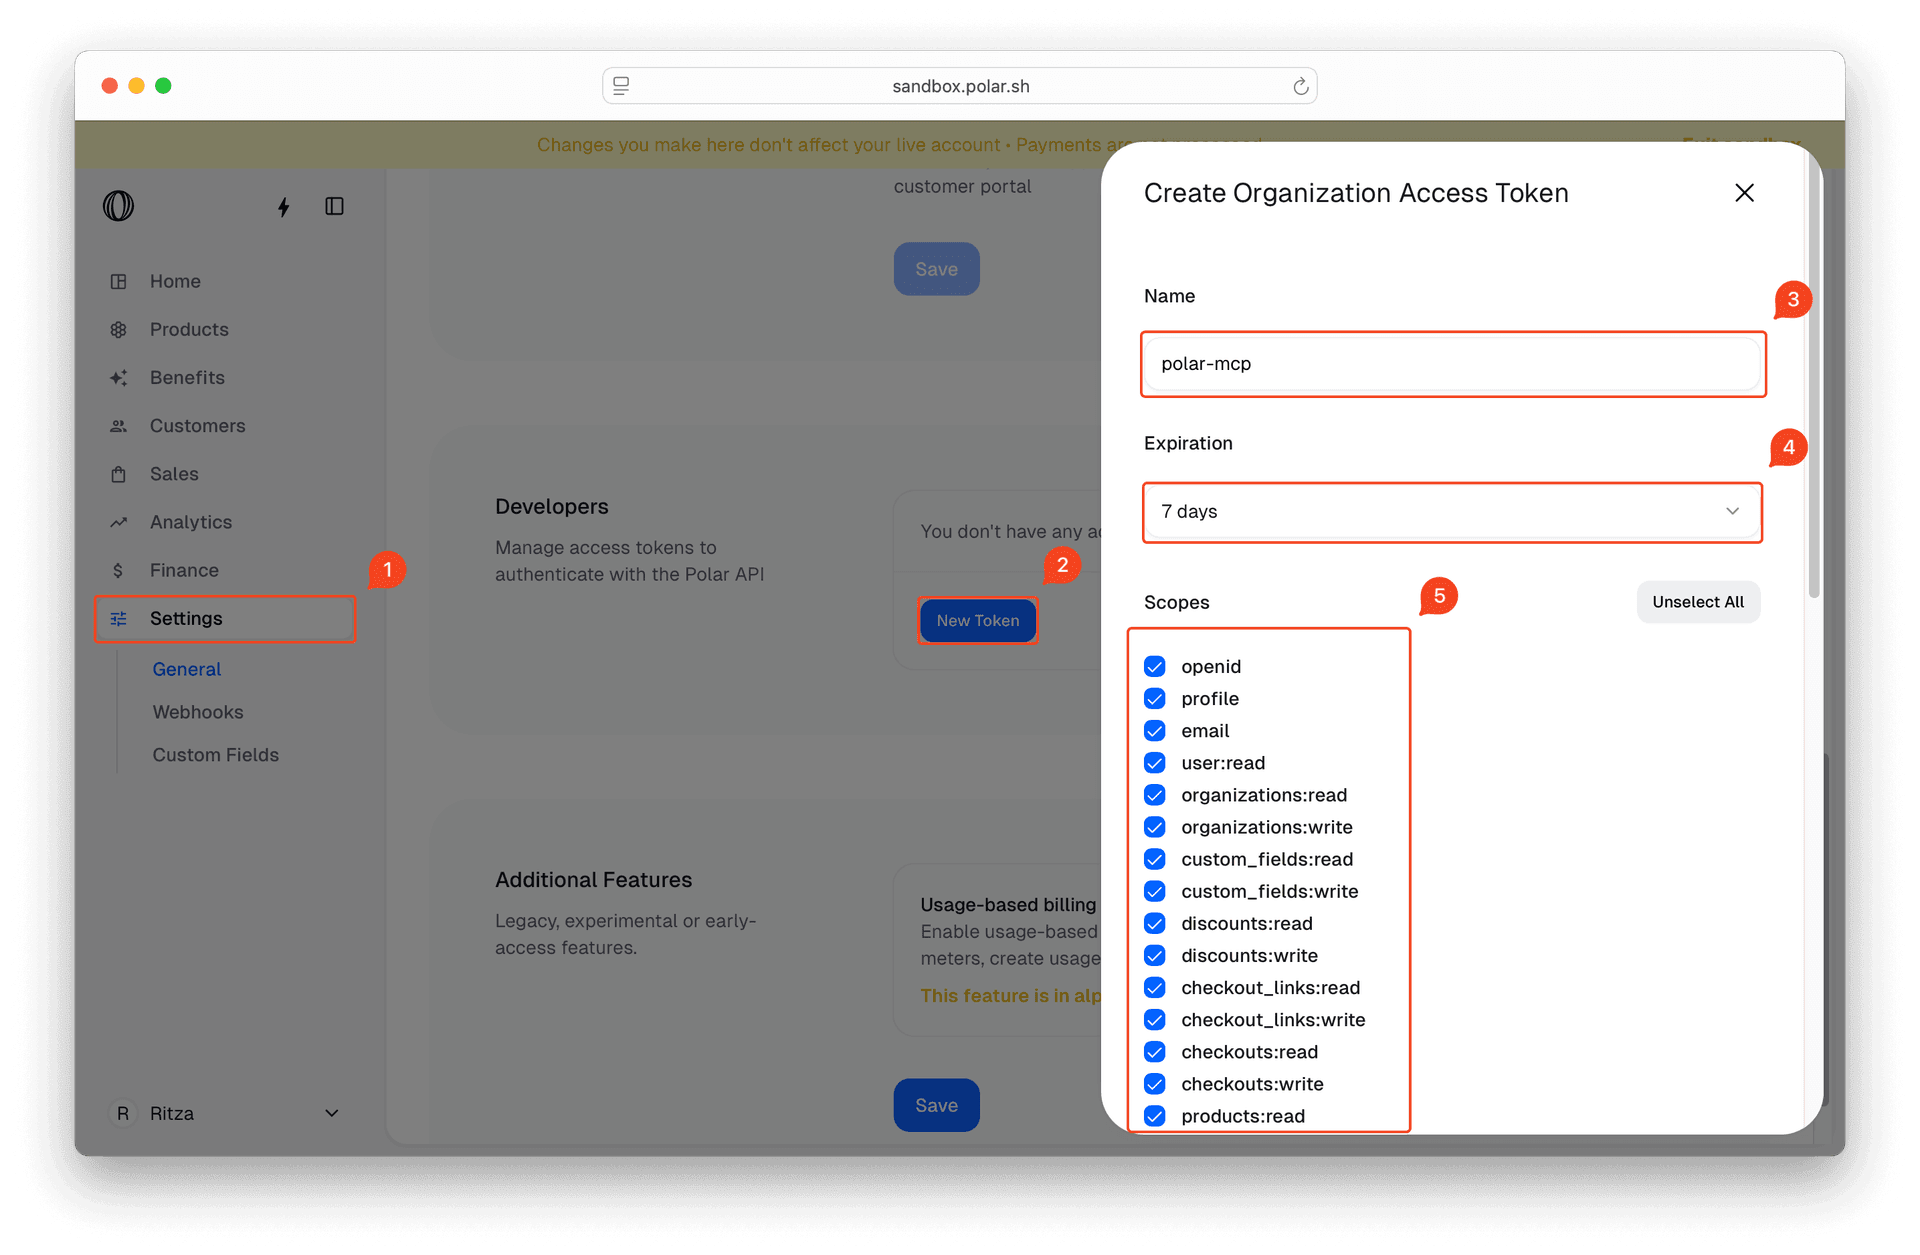Click Unselect All to clear scopes

pos(1697,601)
